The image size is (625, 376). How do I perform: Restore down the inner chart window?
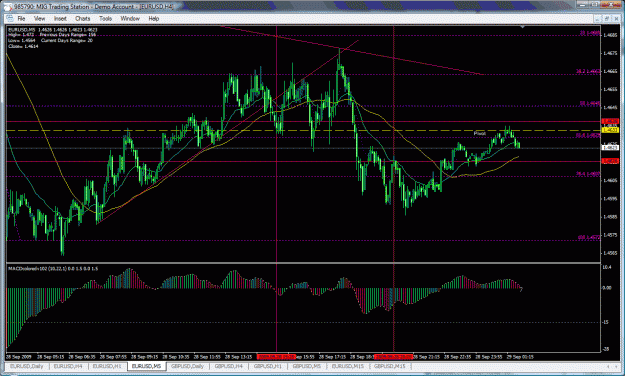click(607, 18)
